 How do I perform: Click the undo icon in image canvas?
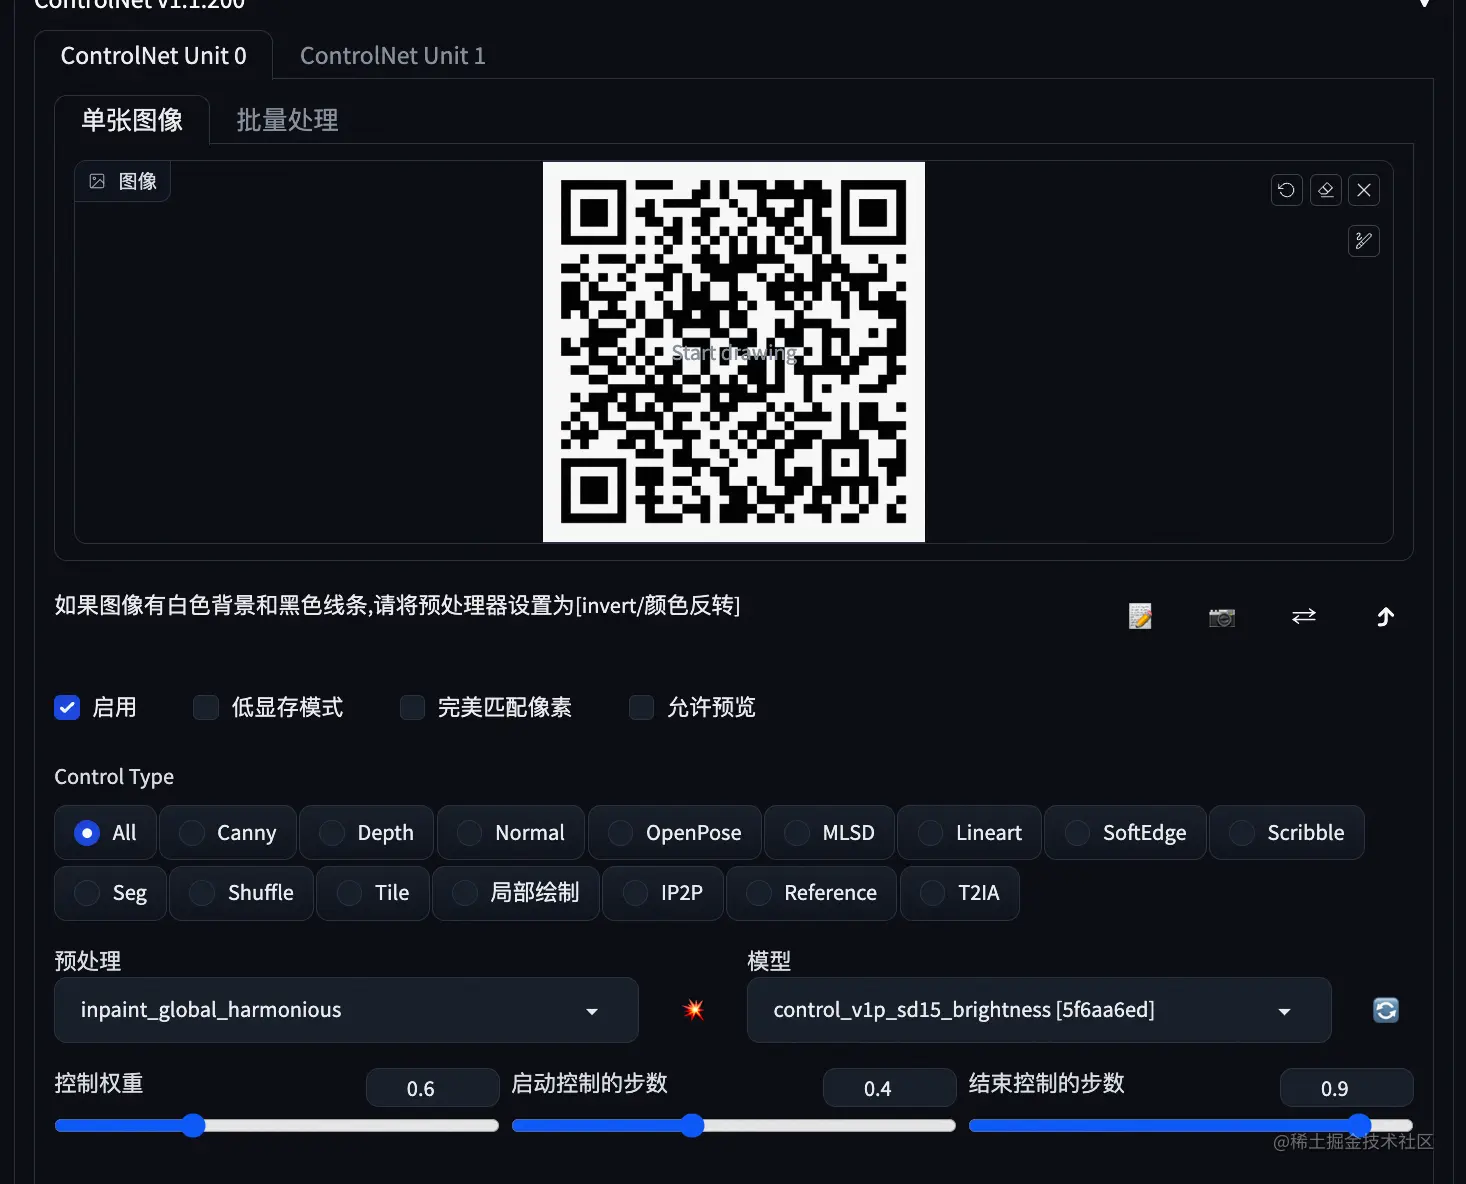coord(1287,190)
